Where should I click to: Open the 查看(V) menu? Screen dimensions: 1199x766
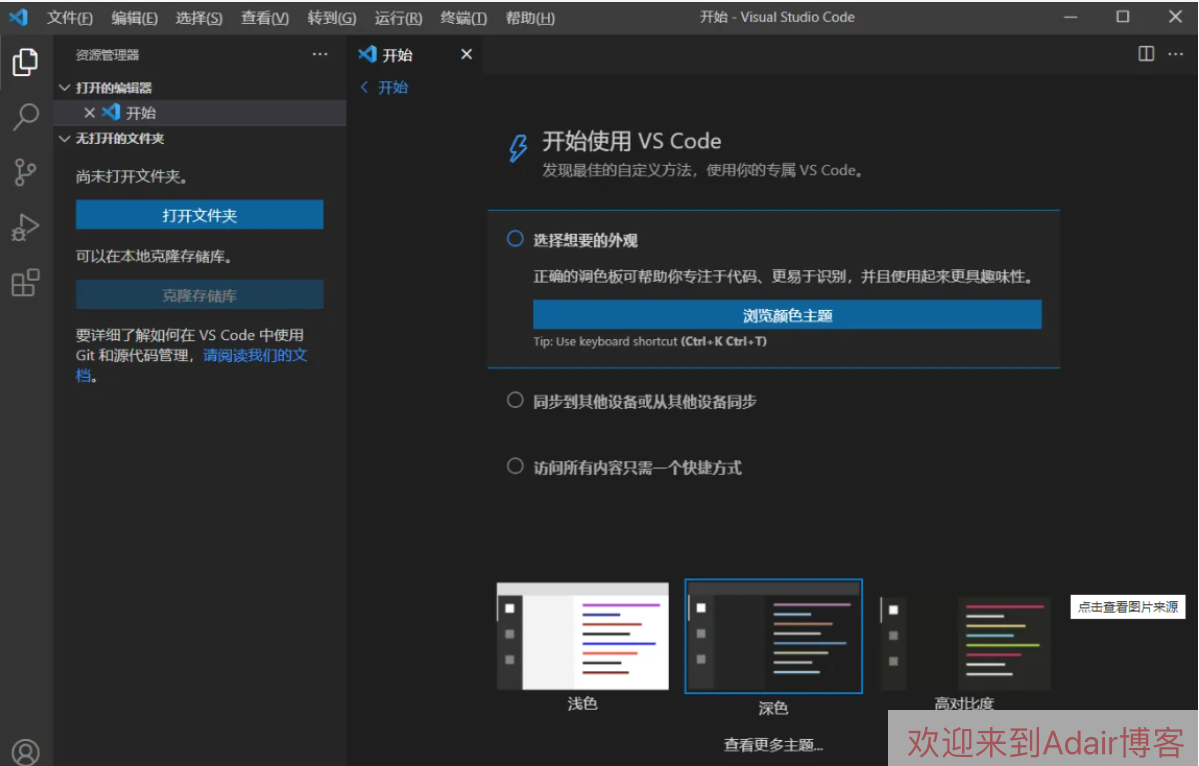point(265,17)
